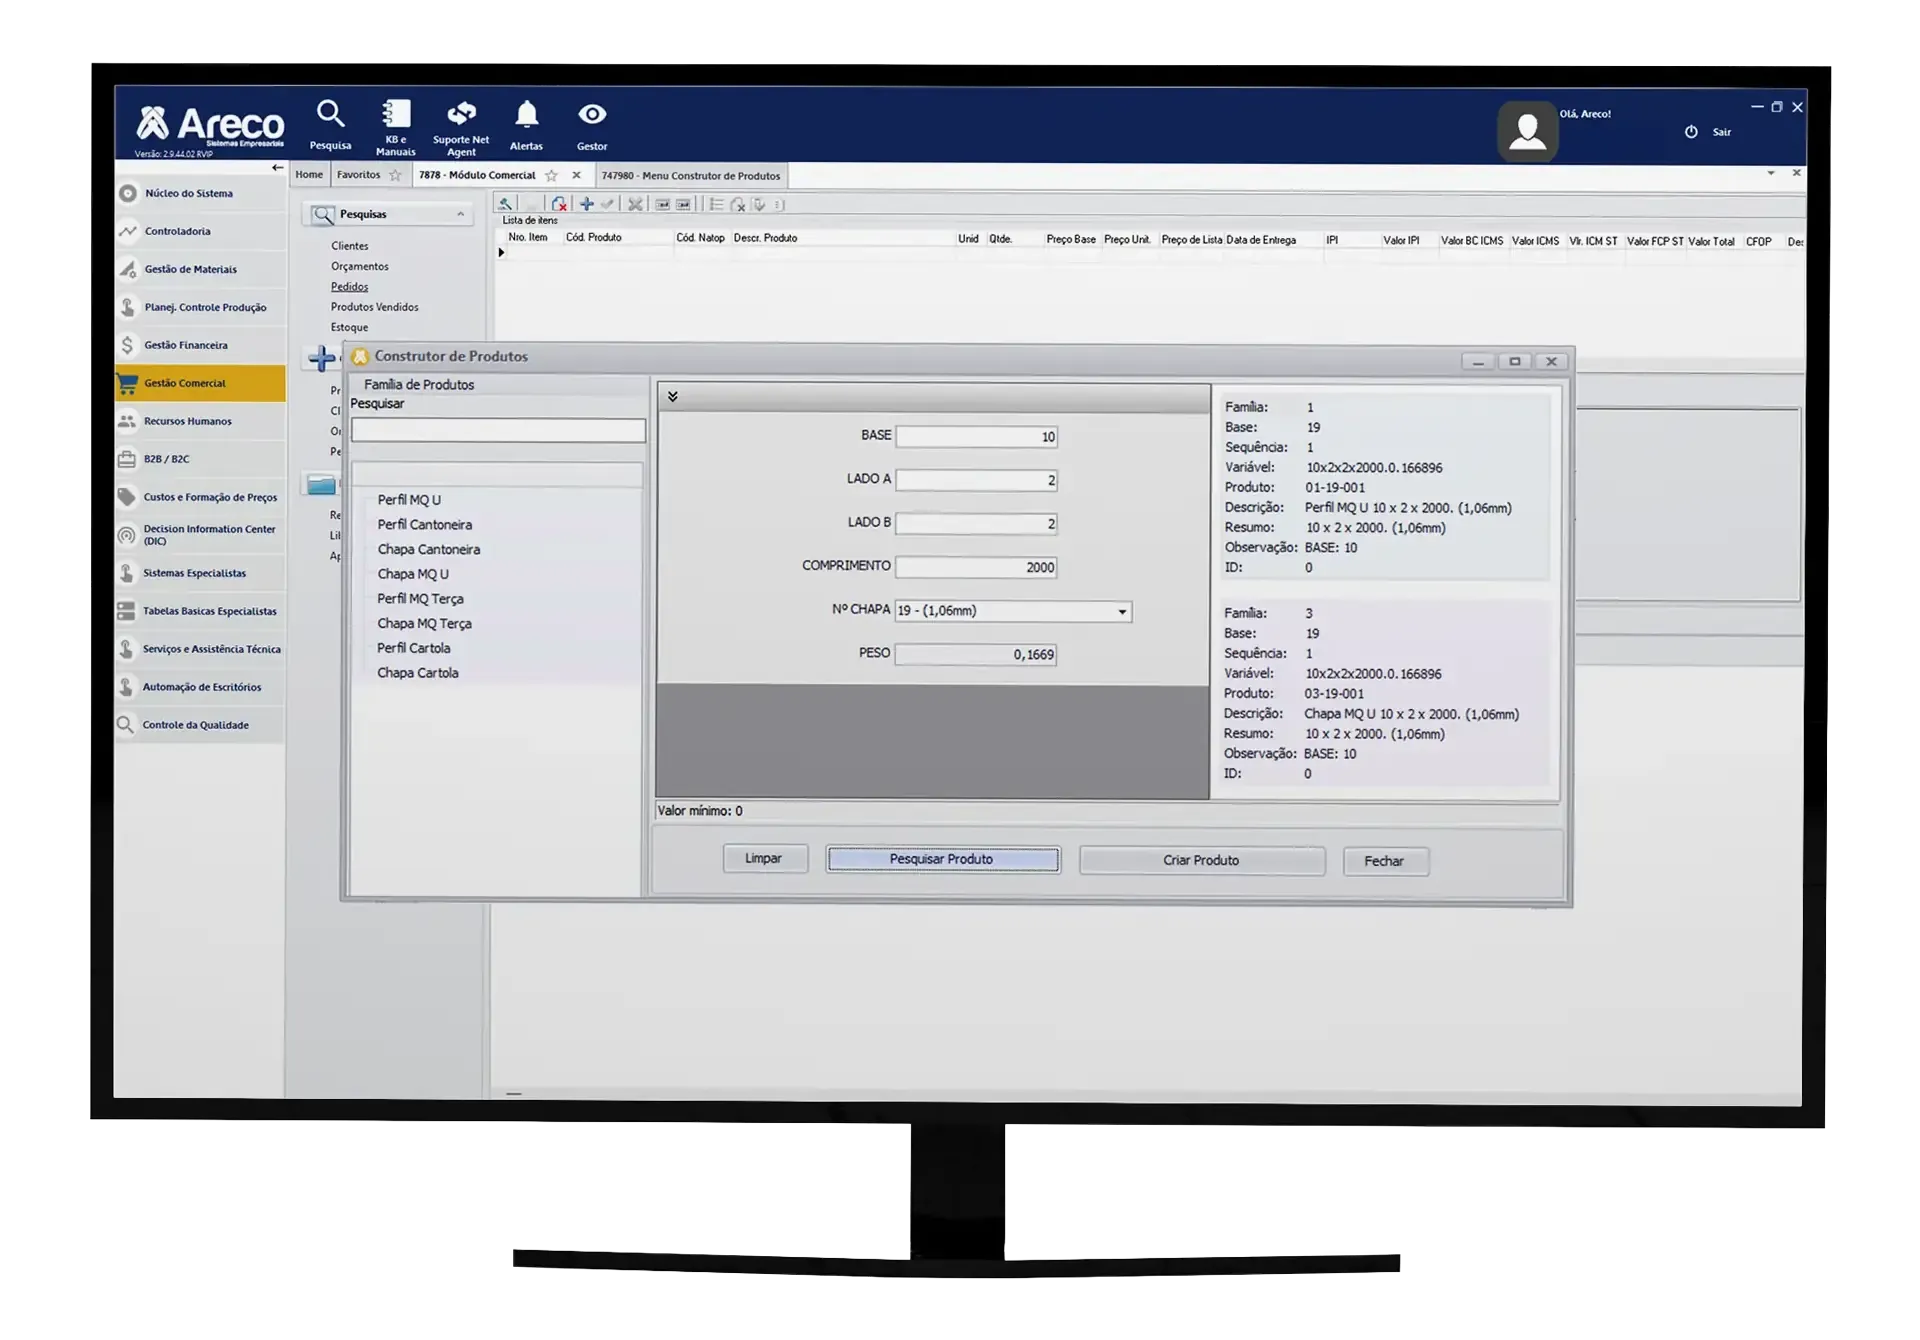Select Chapa Cantoneira family
The height and width of the screenshot is (1340, 1920).
point(429,550)
